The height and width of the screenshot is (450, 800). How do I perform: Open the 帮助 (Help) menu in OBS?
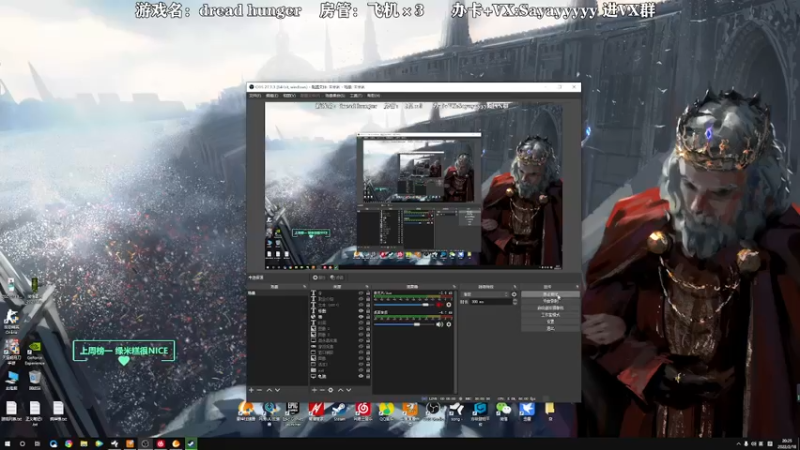click(x=373, y=95)
